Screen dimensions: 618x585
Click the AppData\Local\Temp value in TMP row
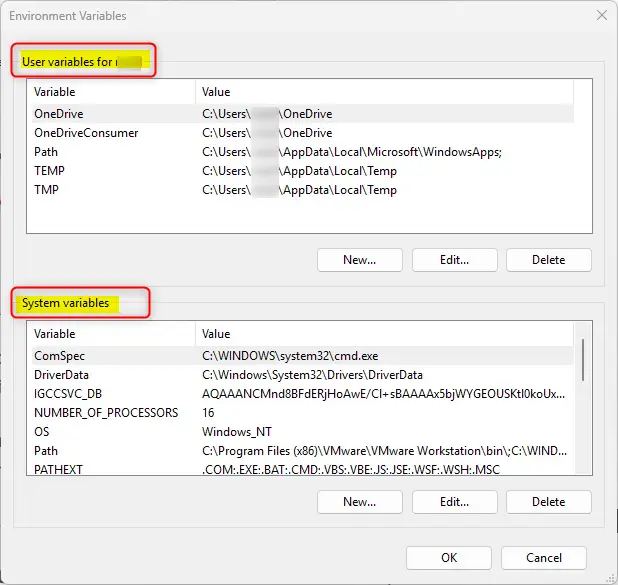click(x=300, y=190)
